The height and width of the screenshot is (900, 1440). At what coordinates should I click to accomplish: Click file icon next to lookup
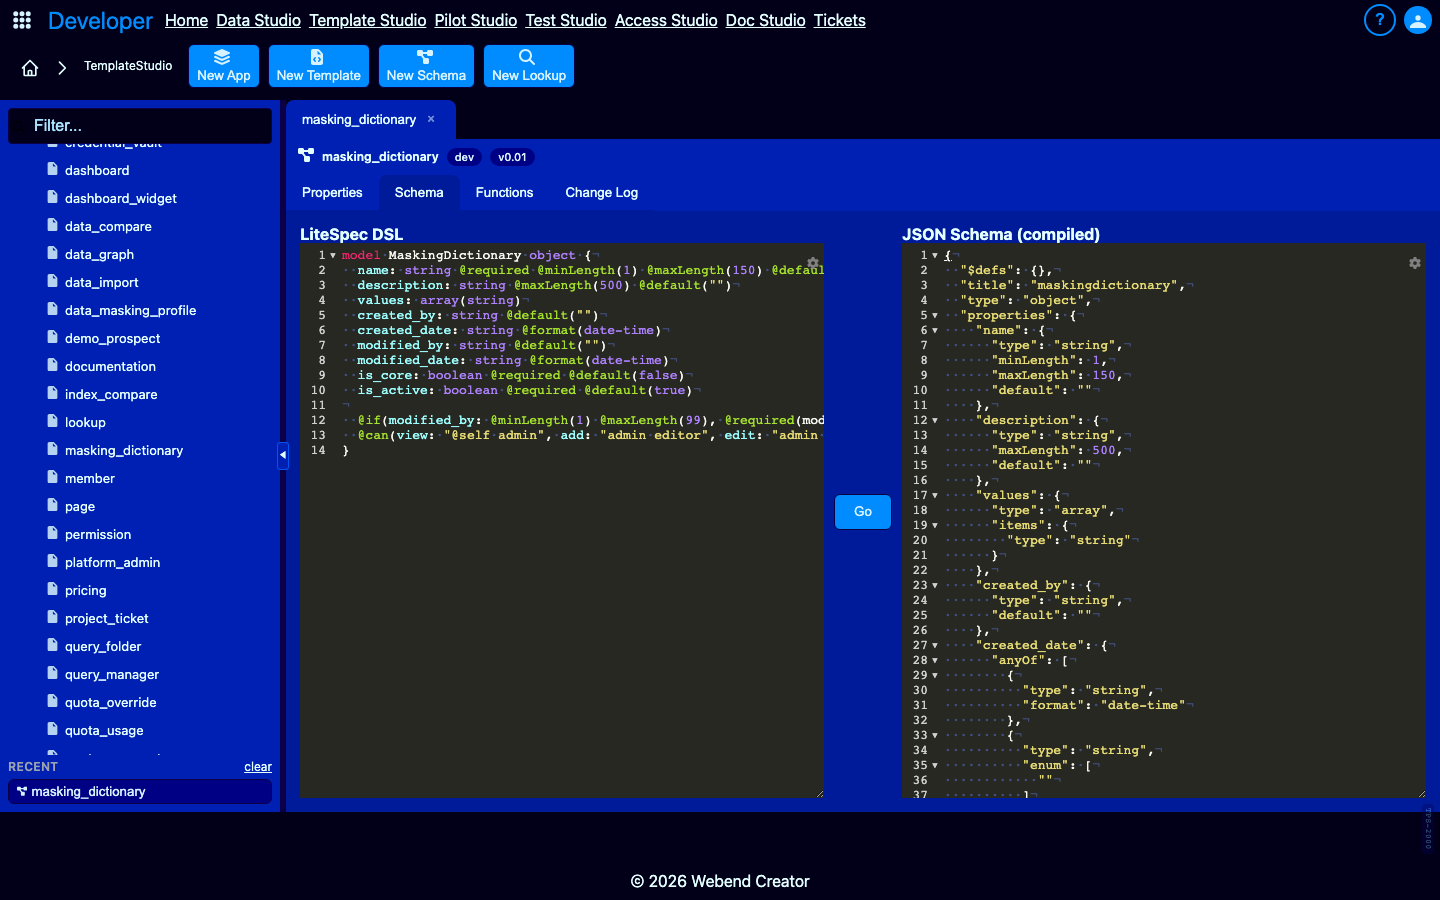point(52,422)
